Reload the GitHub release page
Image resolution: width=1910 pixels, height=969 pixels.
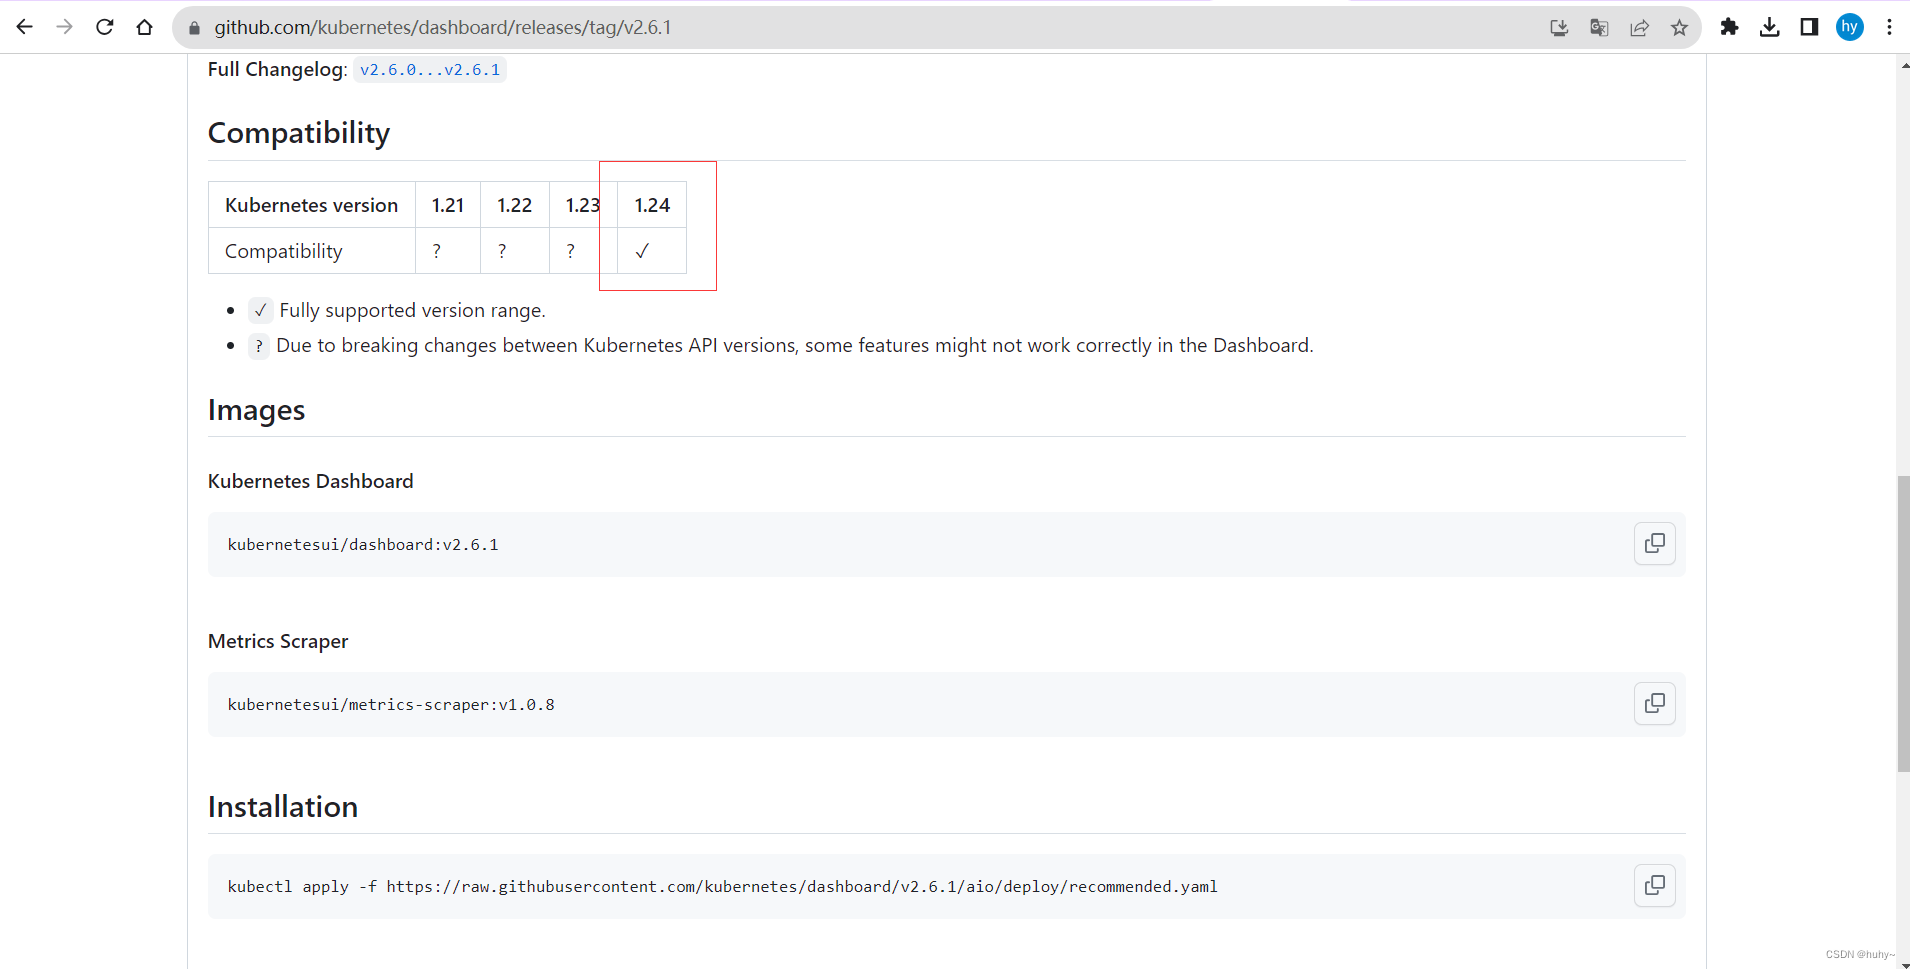tap(105, 27)
